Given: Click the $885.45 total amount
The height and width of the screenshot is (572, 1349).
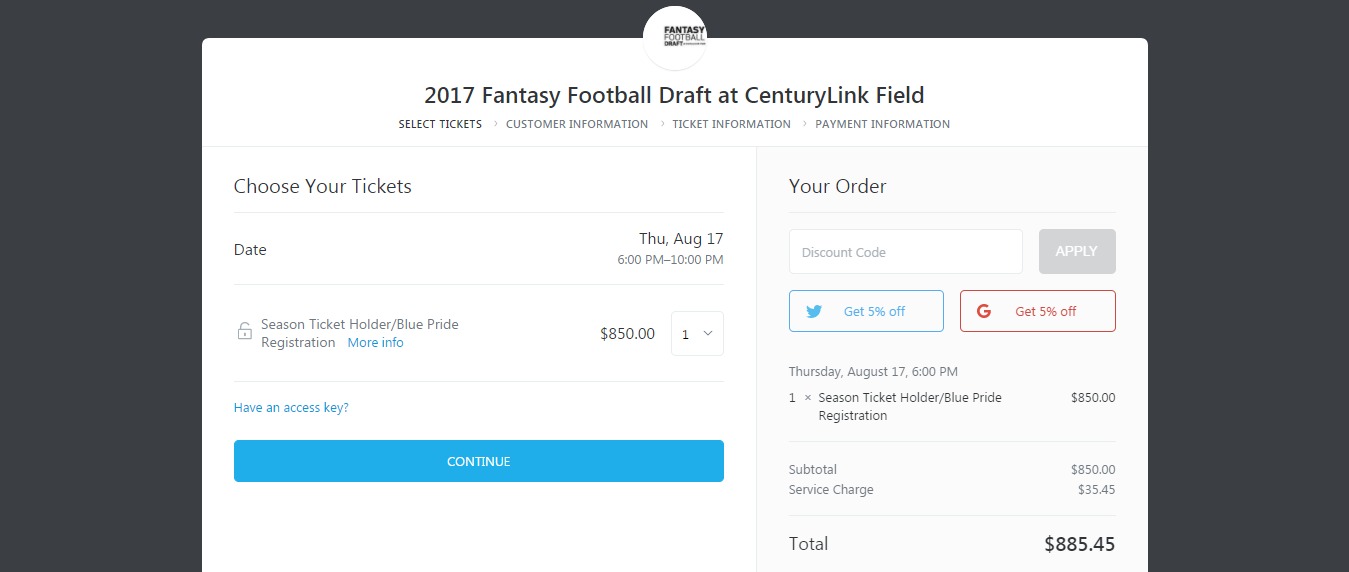Looking at the screenshot, I should [x=1079, y=545].
